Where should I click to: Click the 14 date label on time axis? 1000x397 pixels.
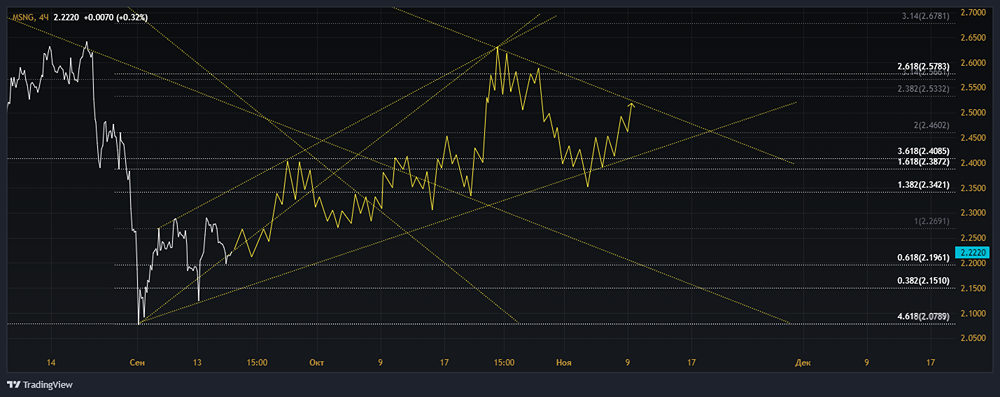point(51,363)
